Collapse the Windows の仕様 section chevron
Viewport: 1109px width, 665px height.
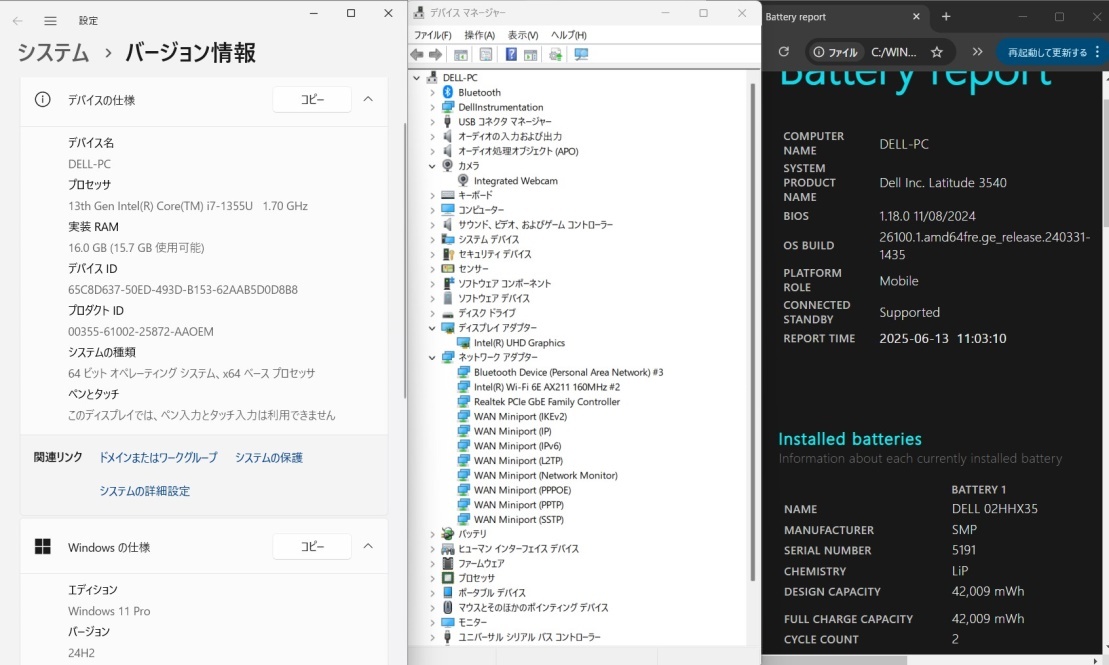click(368, 546)
